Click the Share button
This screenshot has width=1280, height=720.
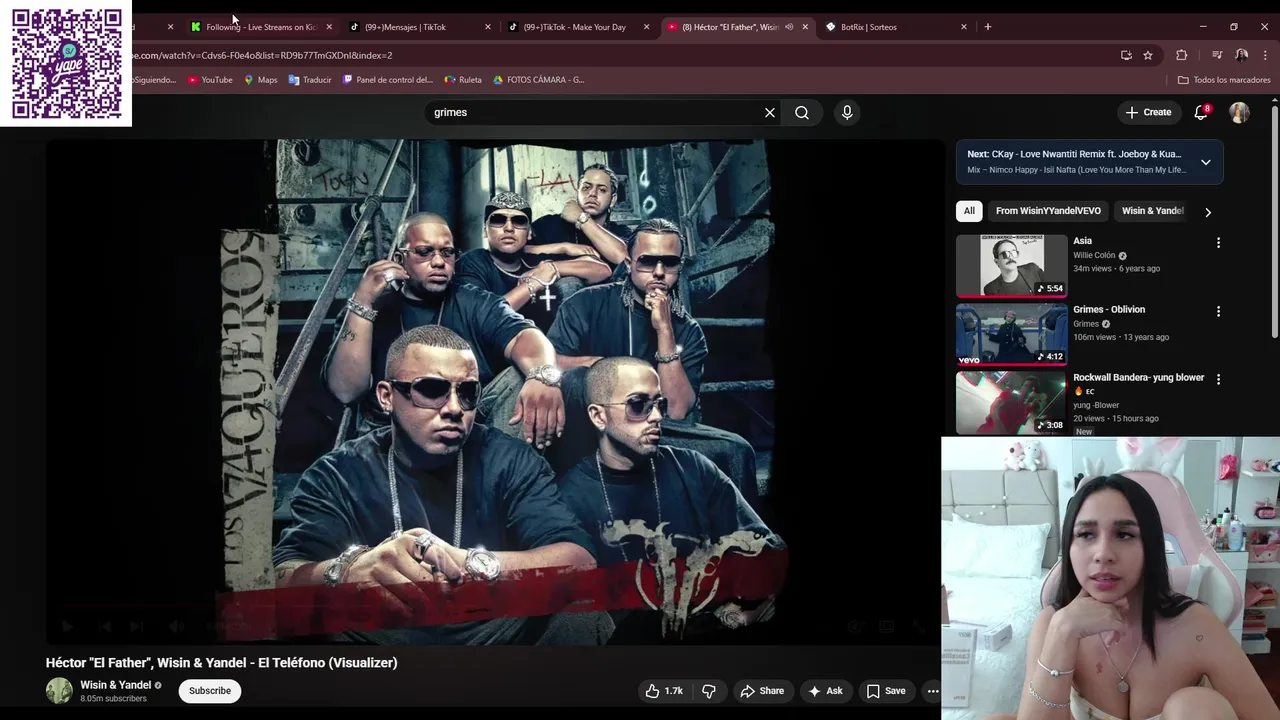762,691
